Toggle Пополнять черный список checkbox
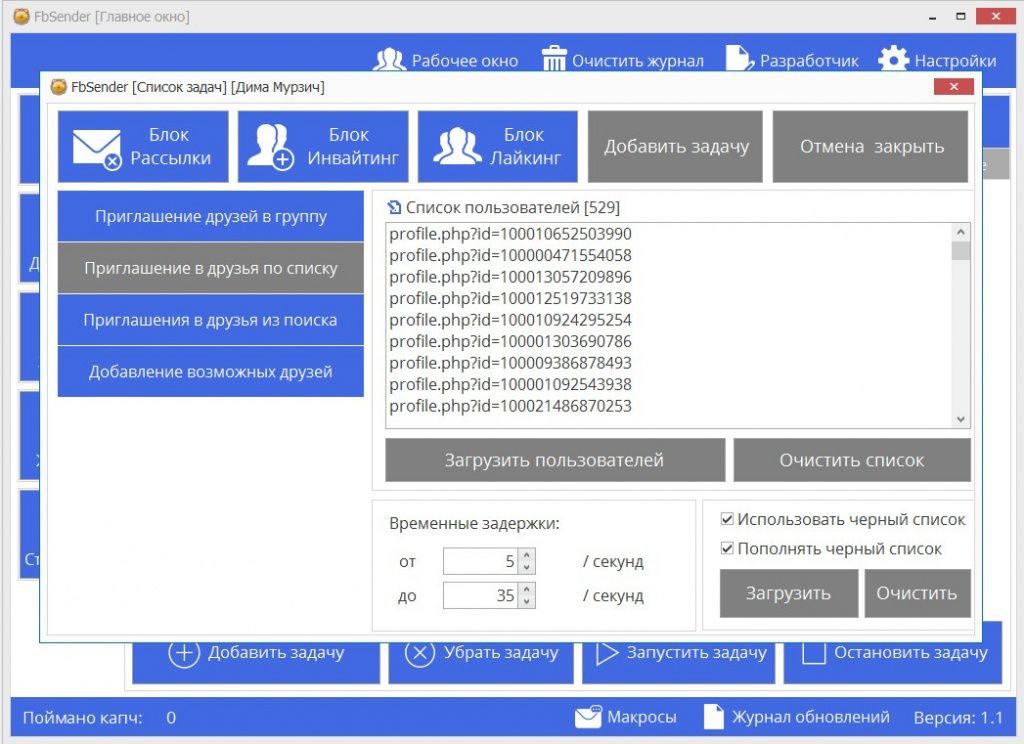 [727, 549]
